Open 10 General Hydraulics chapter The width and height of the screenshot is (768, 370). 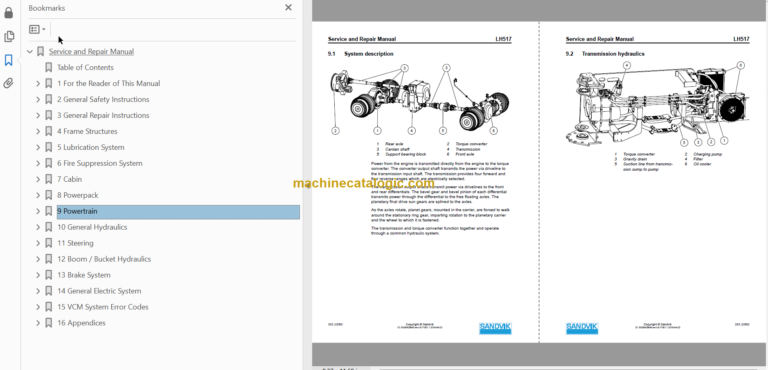(92, 227)
